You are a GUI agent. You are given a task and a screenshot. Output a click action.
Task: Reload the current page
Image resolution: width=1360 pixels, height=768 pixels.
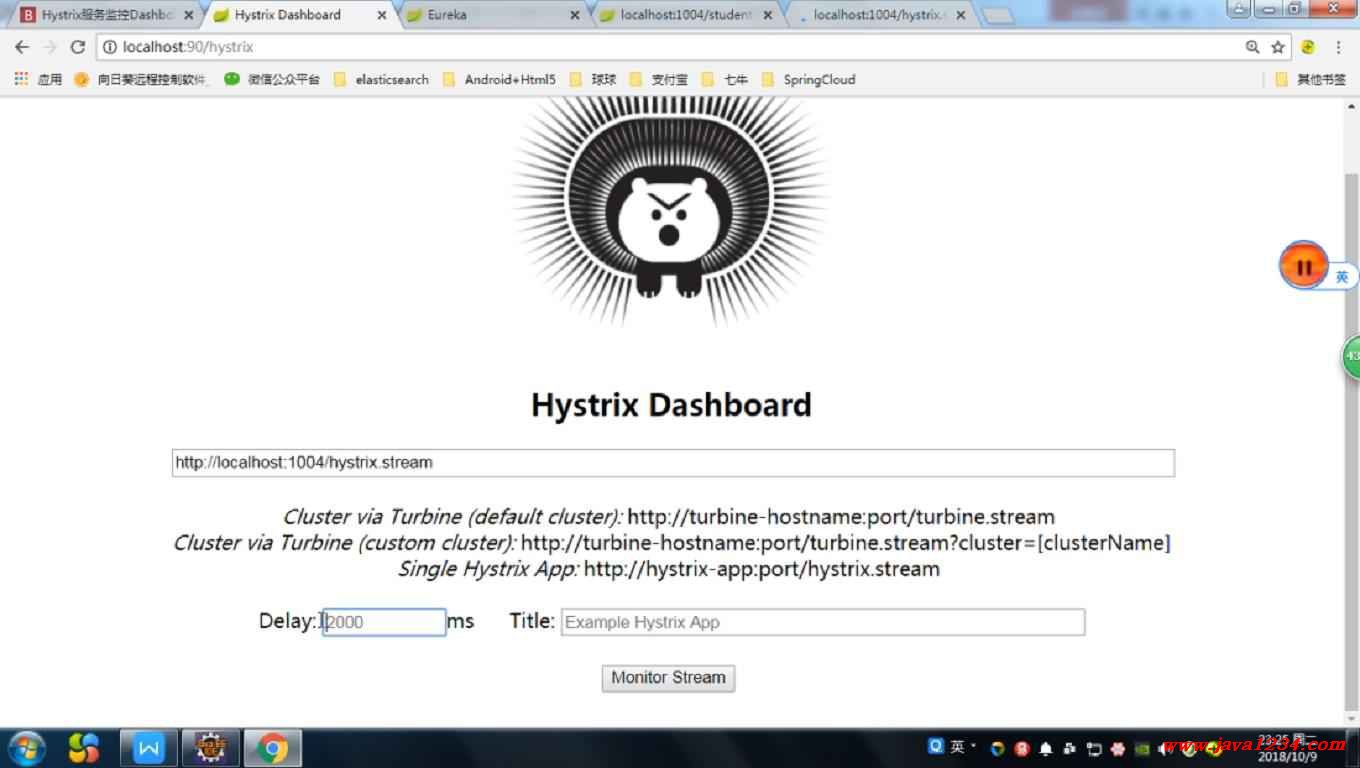coord(78,47)
